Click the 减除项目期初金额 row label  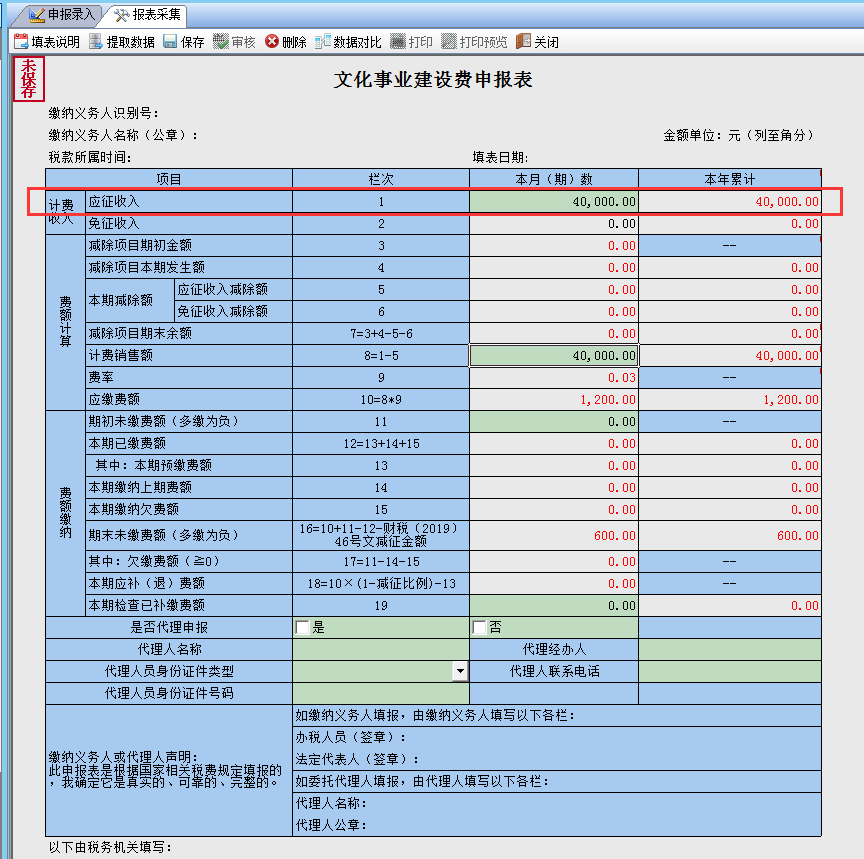140,245
